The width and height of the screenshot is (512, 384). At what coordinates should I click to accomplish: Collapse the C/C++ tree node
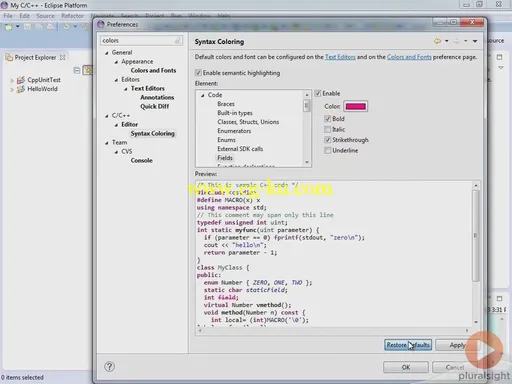[107, 116]
